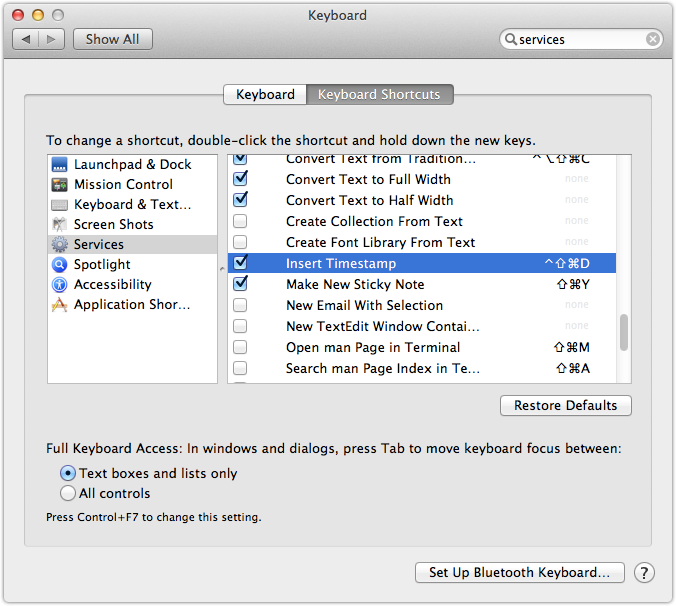Screen dimensions: 676x606
Task: Click Set Up Bluetooth Keyboard
Action: (x=520, y=572)
